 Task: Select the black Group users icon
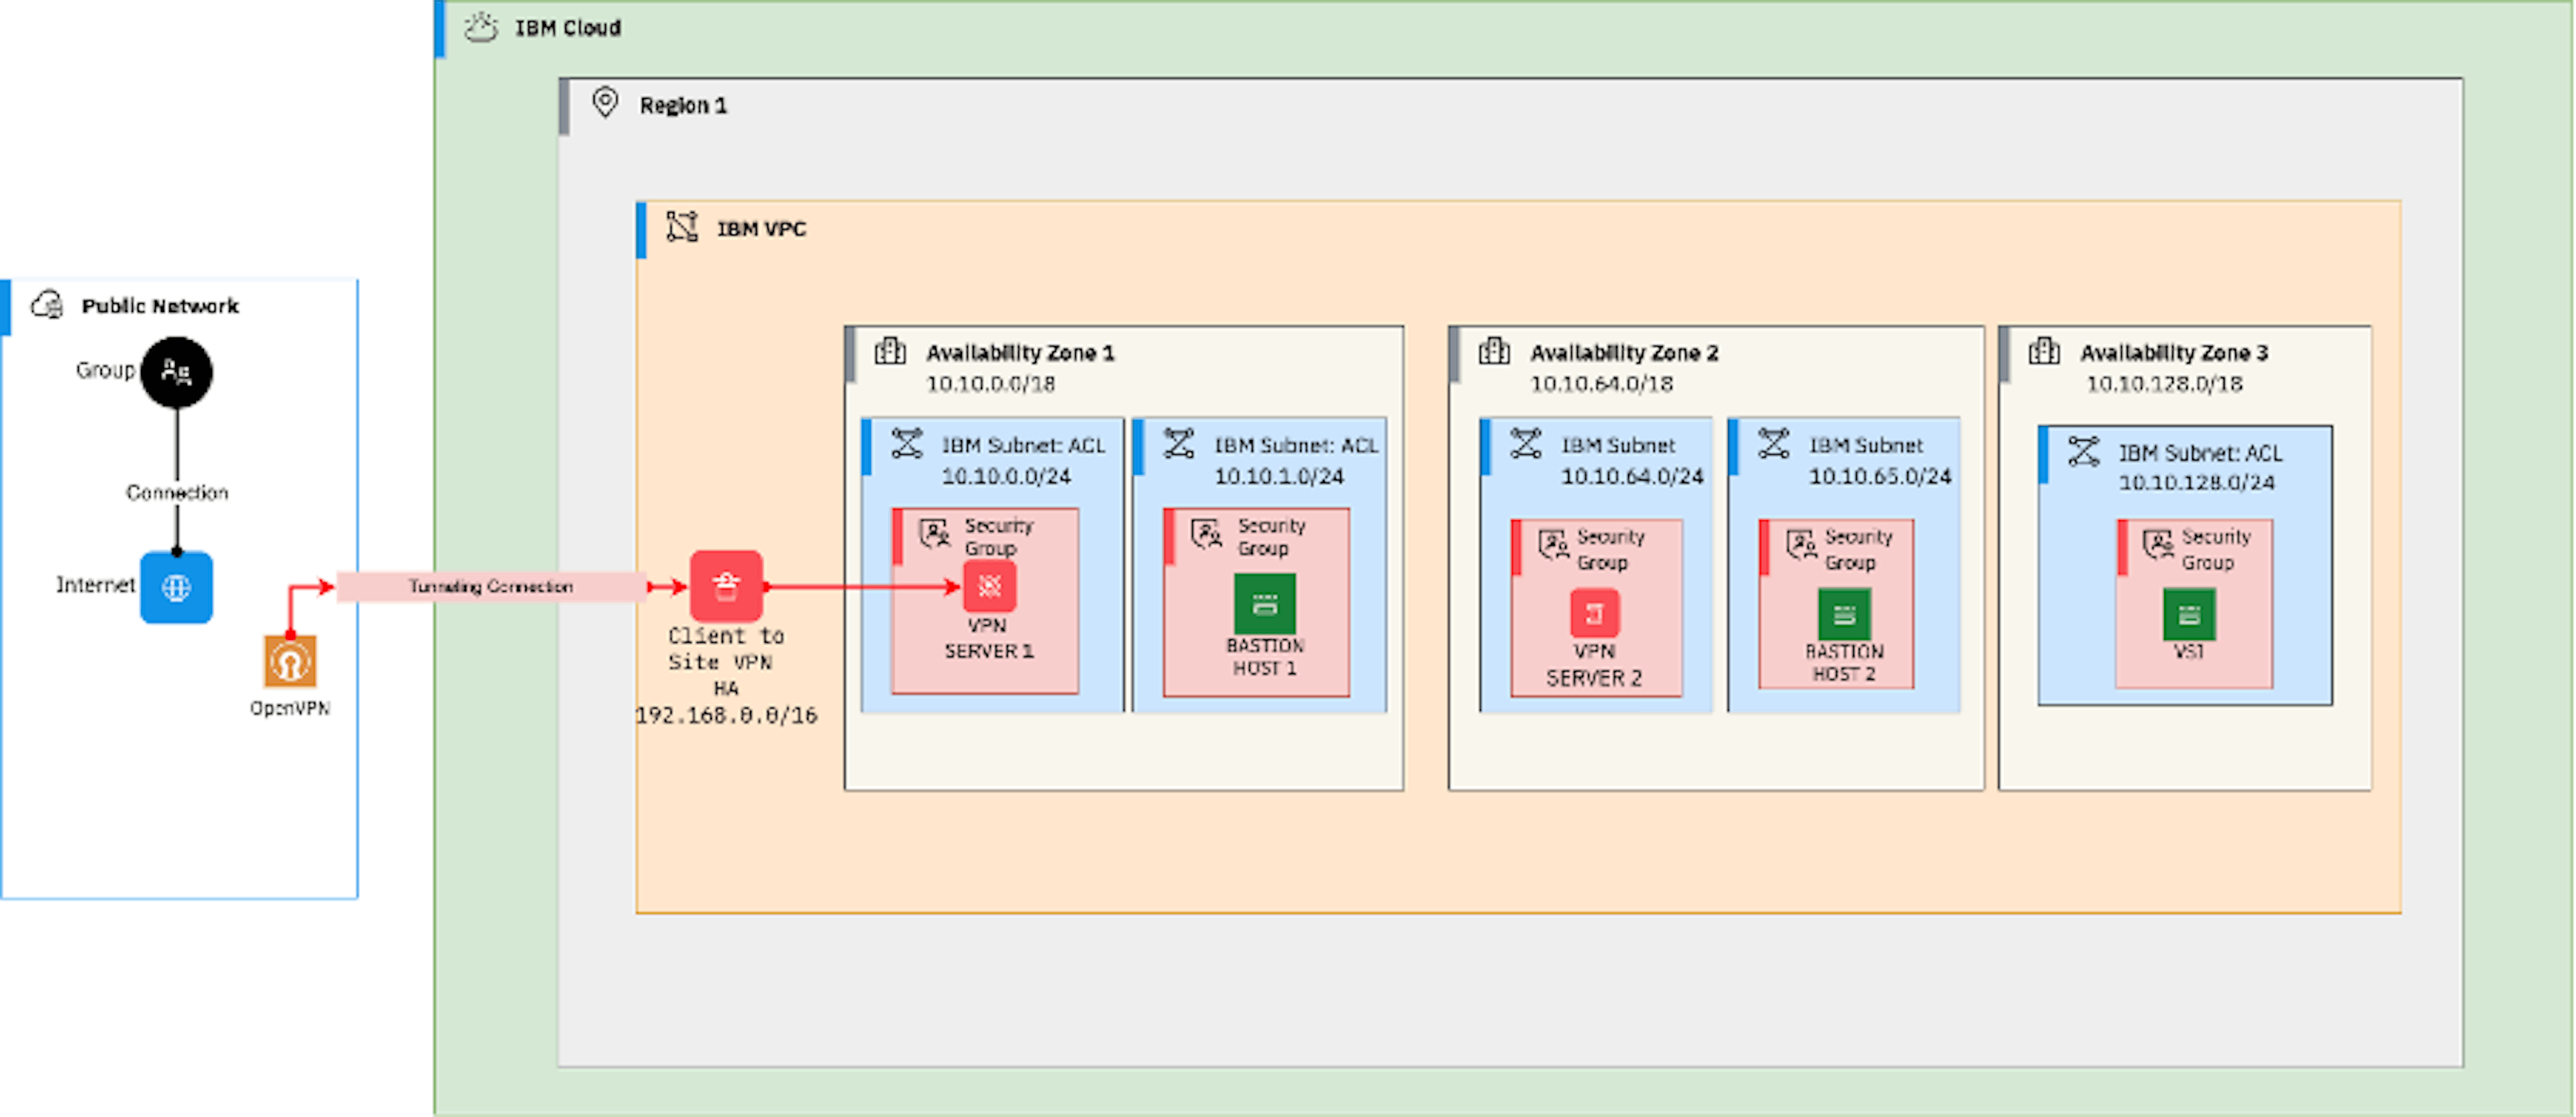pos(176,372)
